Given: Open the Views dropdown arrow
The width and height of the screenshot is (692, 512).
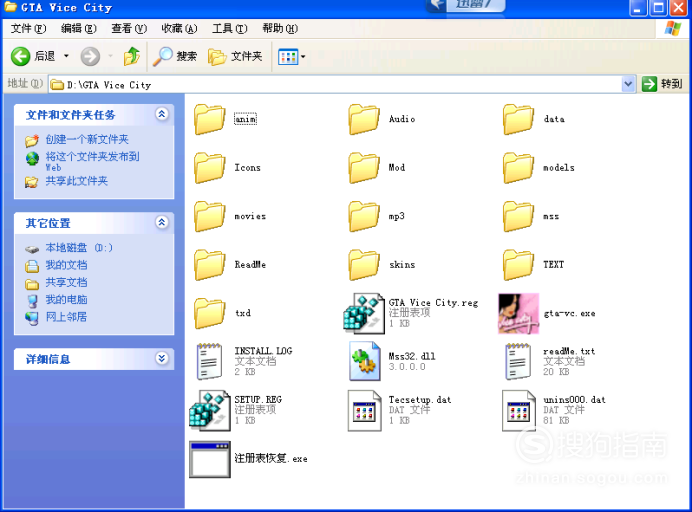Looking at the screenshot, I should coord(303,57).
